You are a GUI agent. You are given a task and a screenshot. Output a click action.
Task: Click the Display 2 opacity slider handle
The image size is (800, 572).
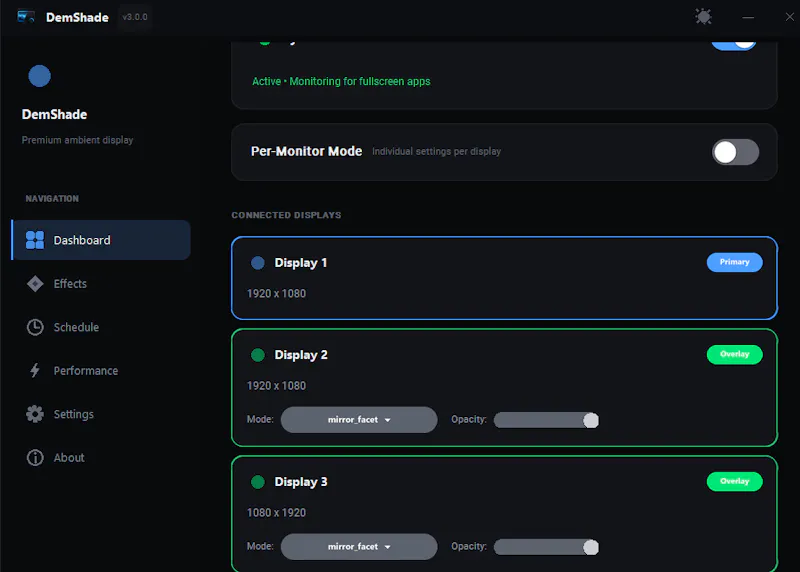(591, 420)
